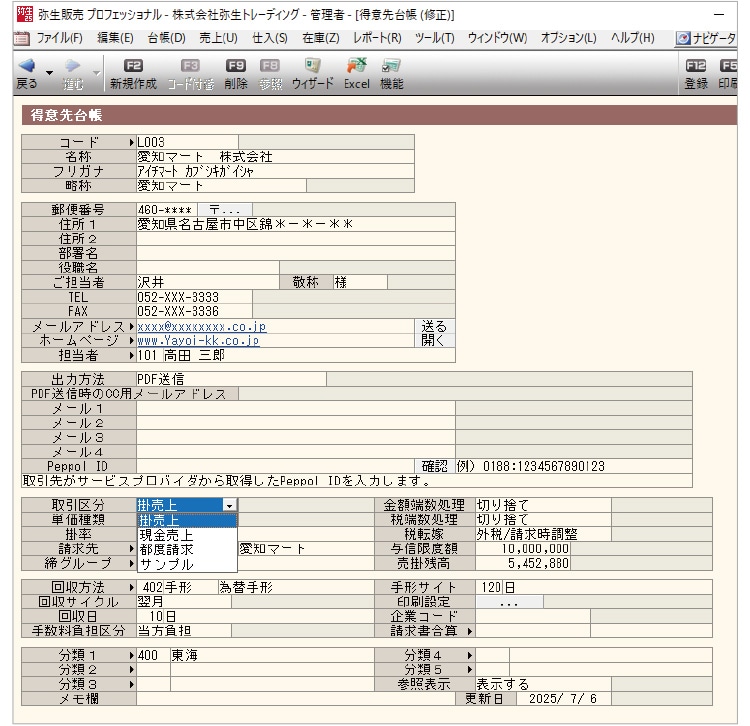Open the 在庫(Z) menu
This screenshot has height=726, width=750.
coord(321,38)
